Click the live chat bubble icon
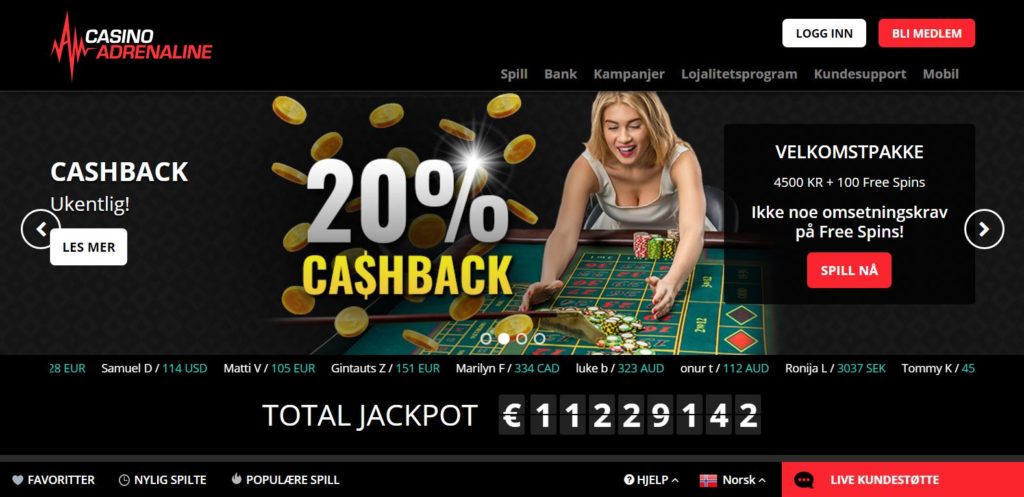This screenshot has height=497, width=1024. click(x=804, y=480)
